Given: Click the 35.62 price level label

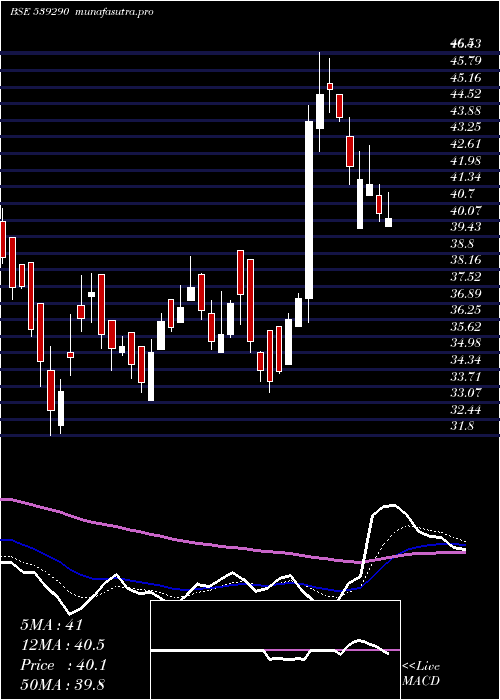Looking at the screenshot, I should (466, 327).
